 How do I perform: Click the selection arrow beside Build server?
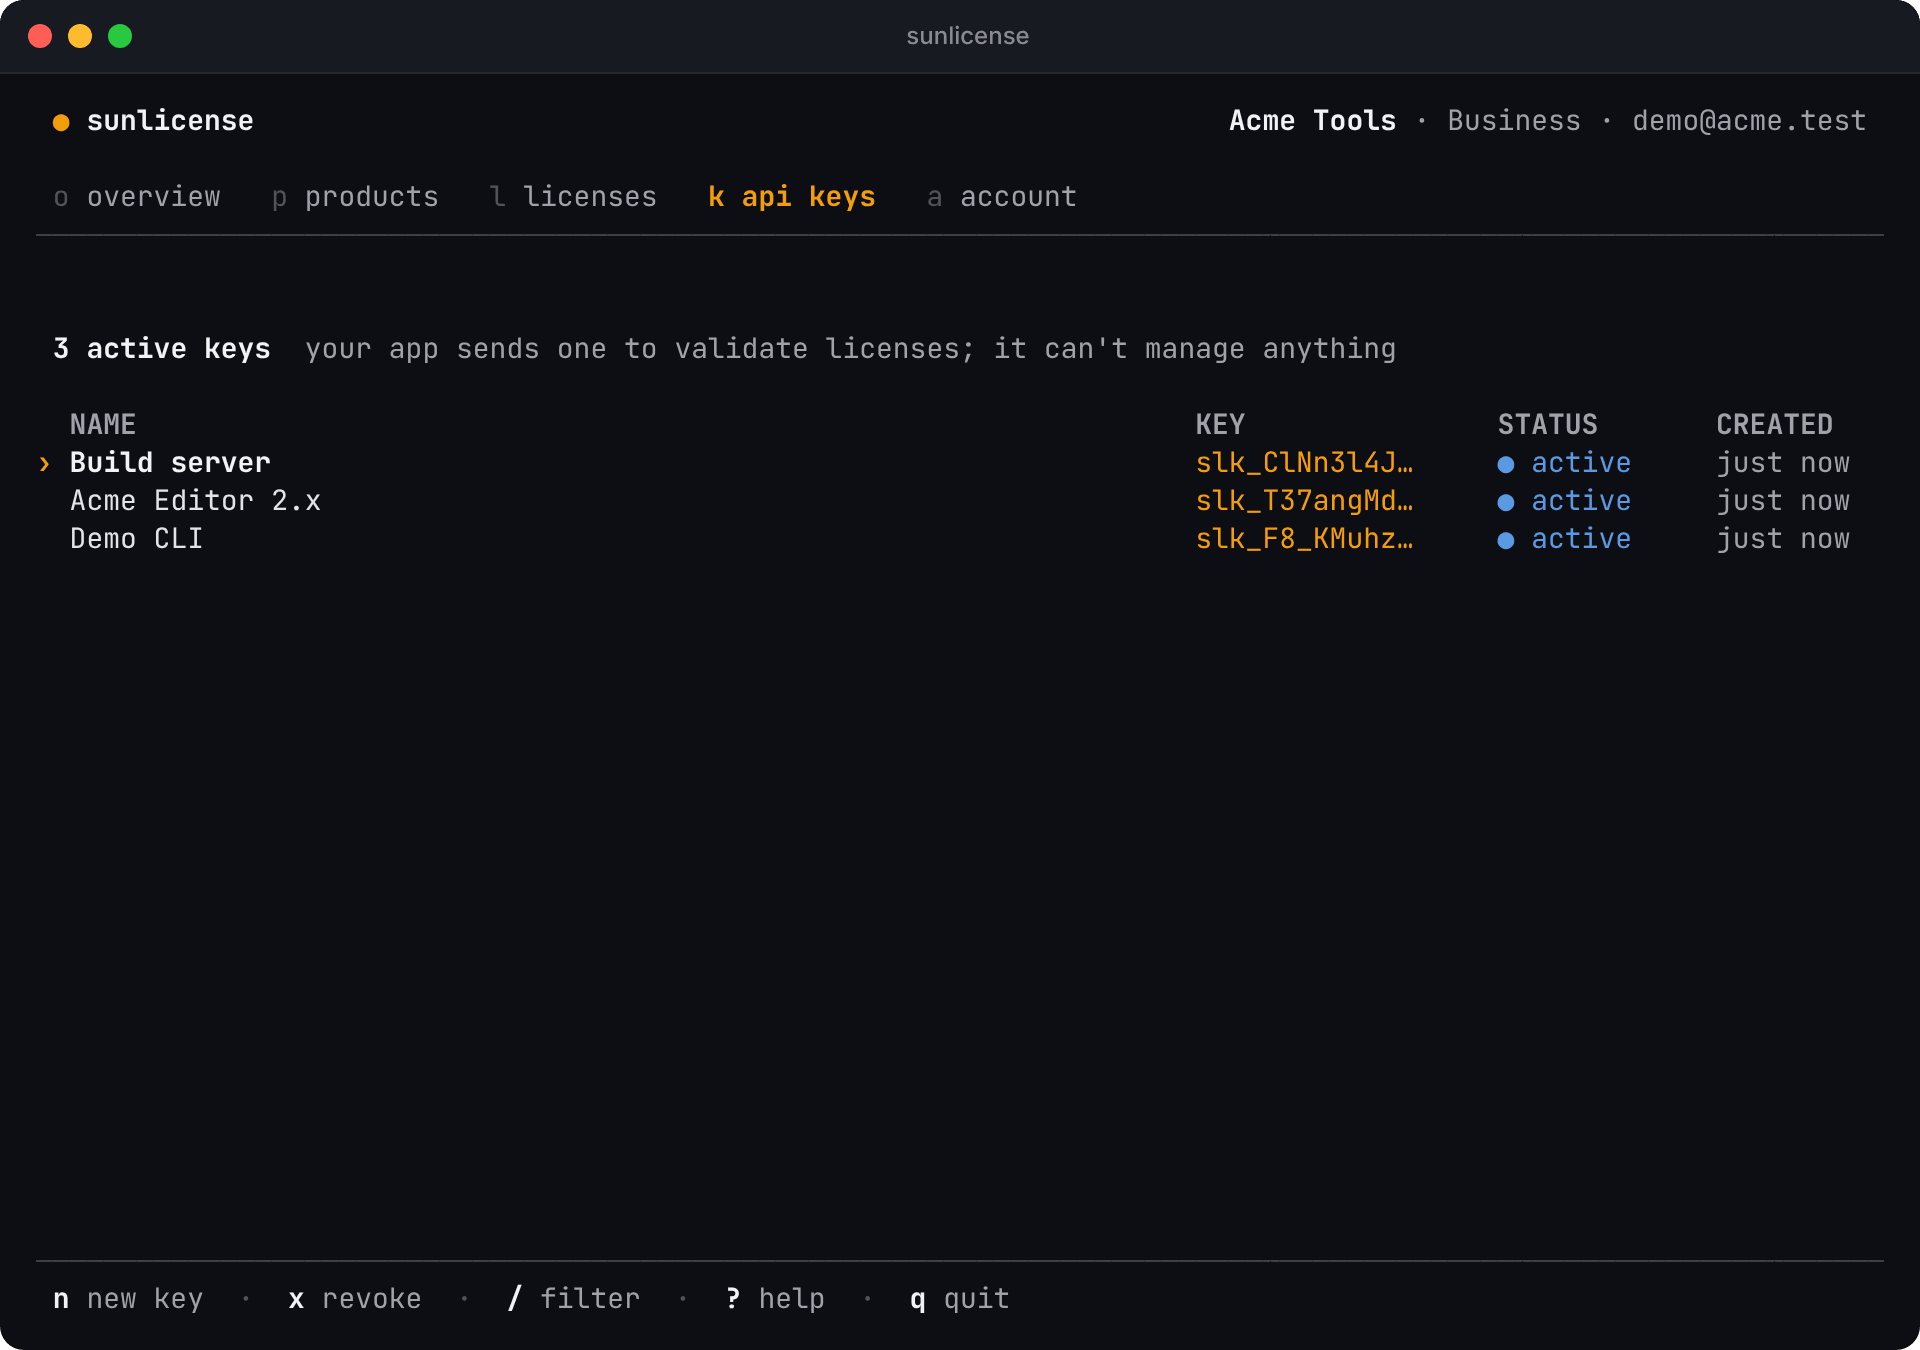click(44, 464)
